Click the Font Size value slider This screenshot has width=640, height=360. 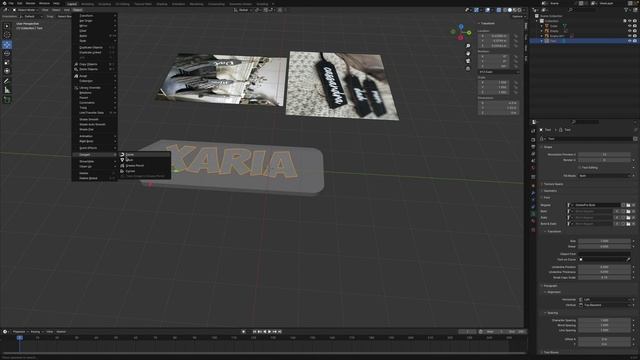point(604,241)
